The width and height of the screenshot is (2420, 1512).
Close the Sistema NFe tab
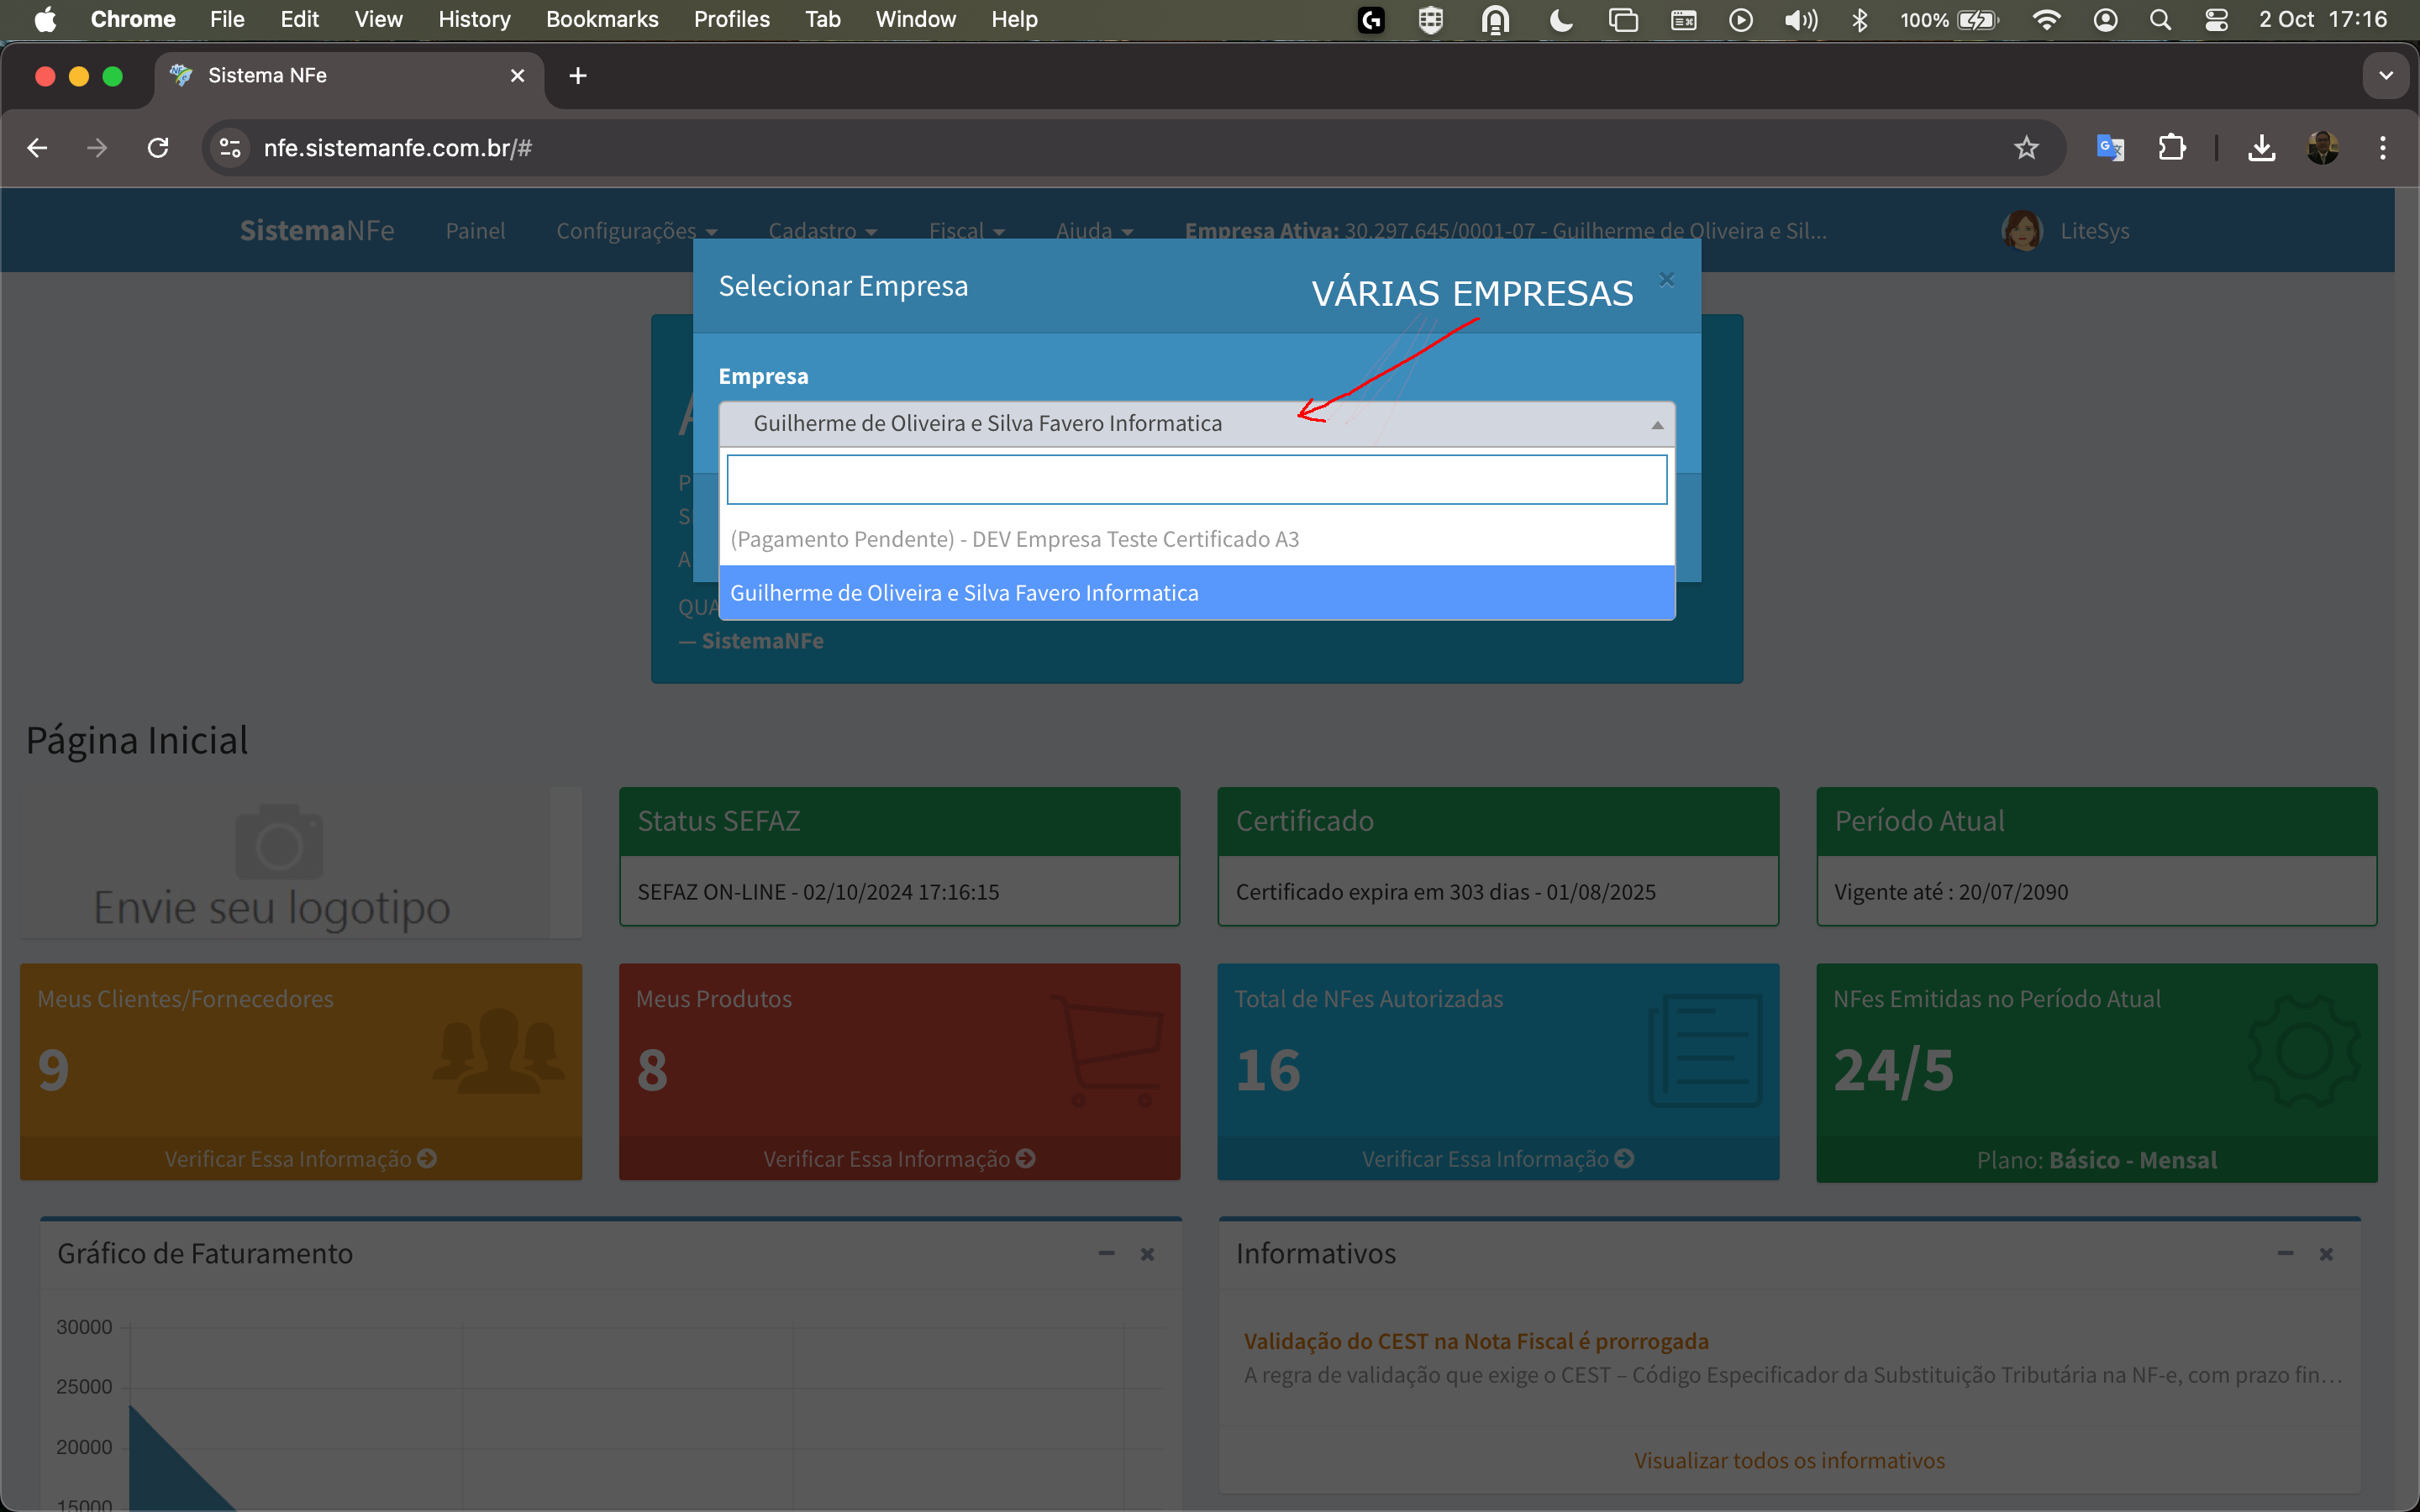tap(517, 76)
